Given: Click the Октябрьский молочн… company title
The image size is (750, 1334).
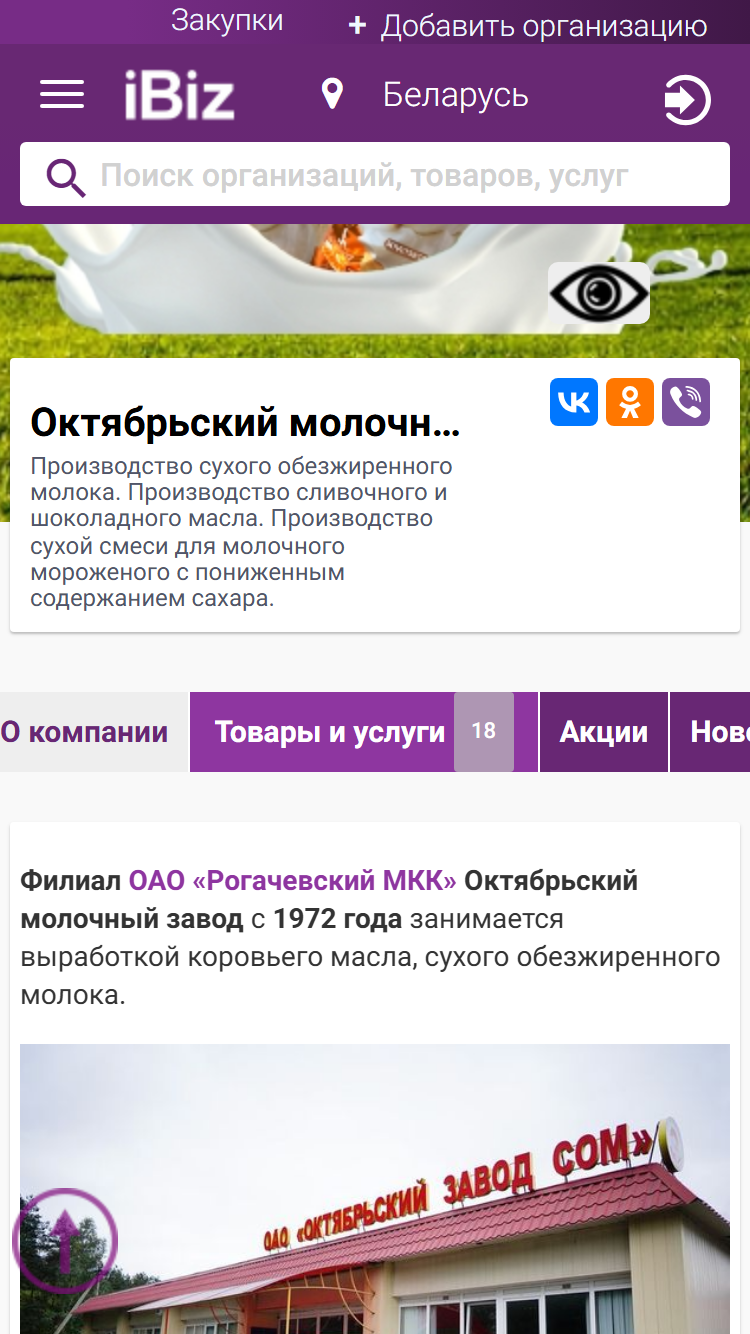Looking at the screenshot, I should tap(245, 423).
